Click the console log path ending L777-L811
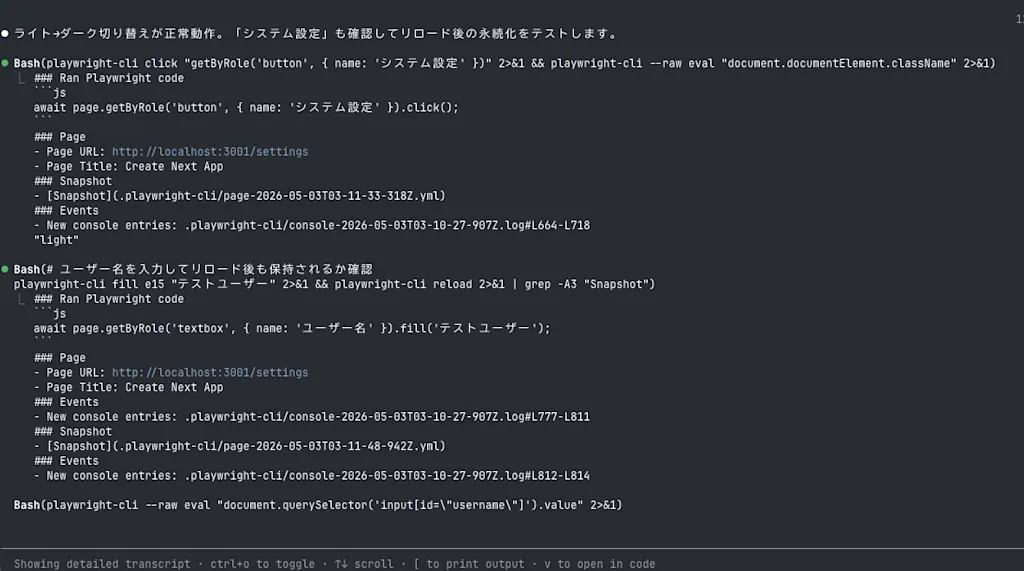The width and height of the screenshot is (1024, 571). [x=387, y=417]
